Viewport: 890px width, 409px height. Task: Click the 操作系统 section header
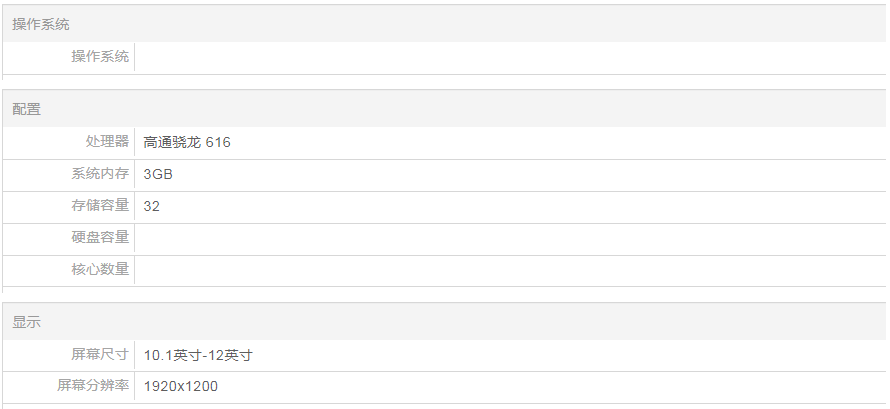(41, 24)
